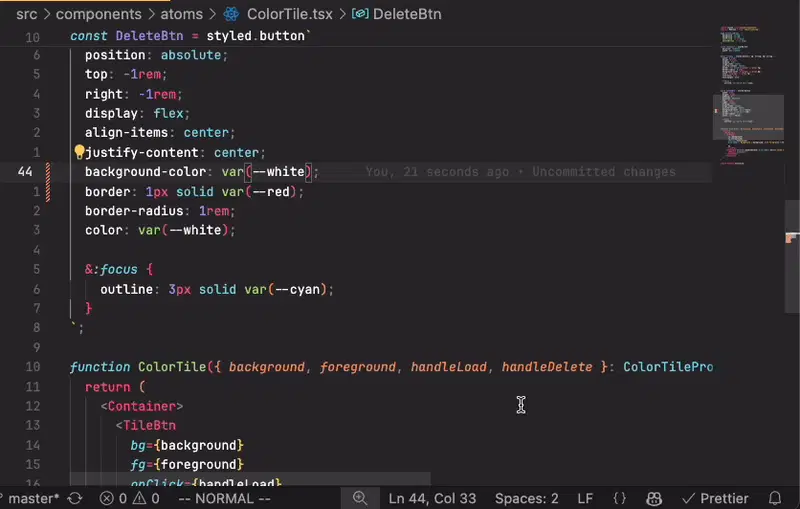Open the LF end-of-line selector
This screenshot has width=800, height=509.
click(585, 498)
